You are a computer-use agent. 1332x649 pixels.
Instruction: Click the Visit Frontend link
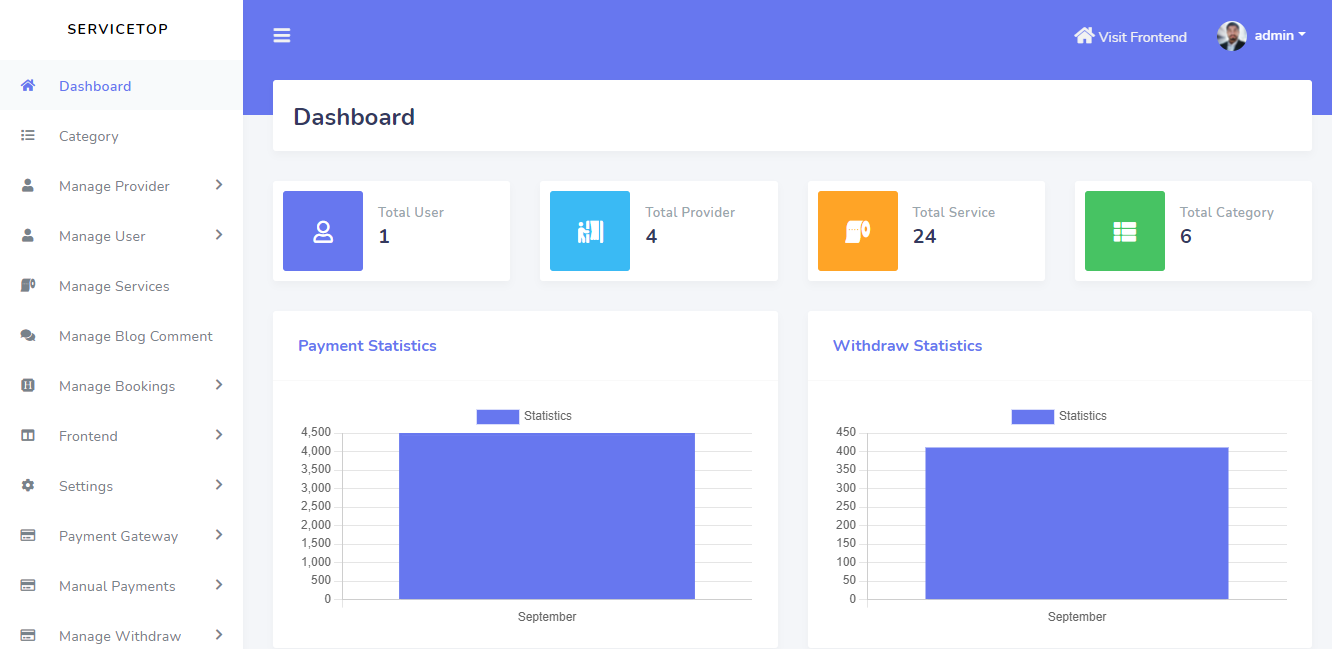click(x=1142, y=37)
